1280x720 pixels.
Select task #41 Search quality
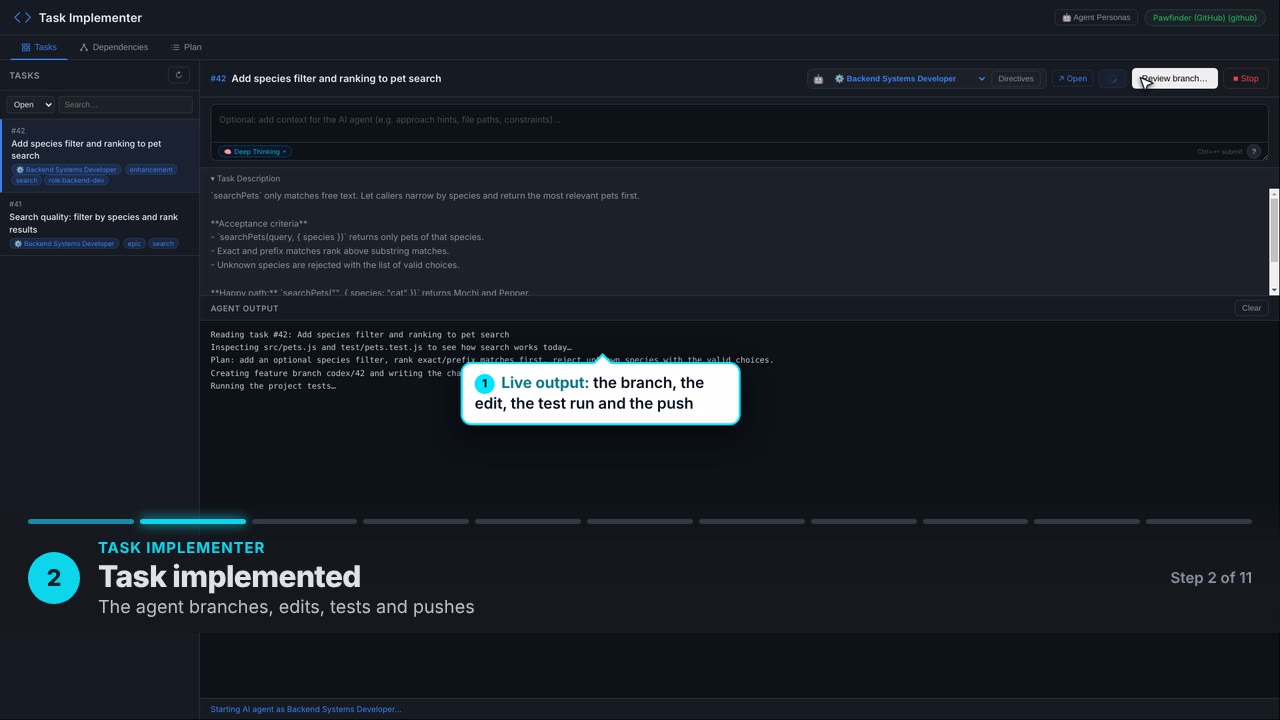tap(100, 224)
